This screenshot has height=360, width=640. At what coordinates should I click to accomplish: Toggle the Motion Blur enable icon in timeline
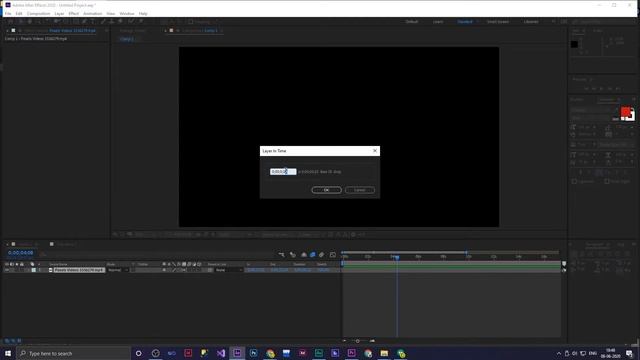point(322,255)
